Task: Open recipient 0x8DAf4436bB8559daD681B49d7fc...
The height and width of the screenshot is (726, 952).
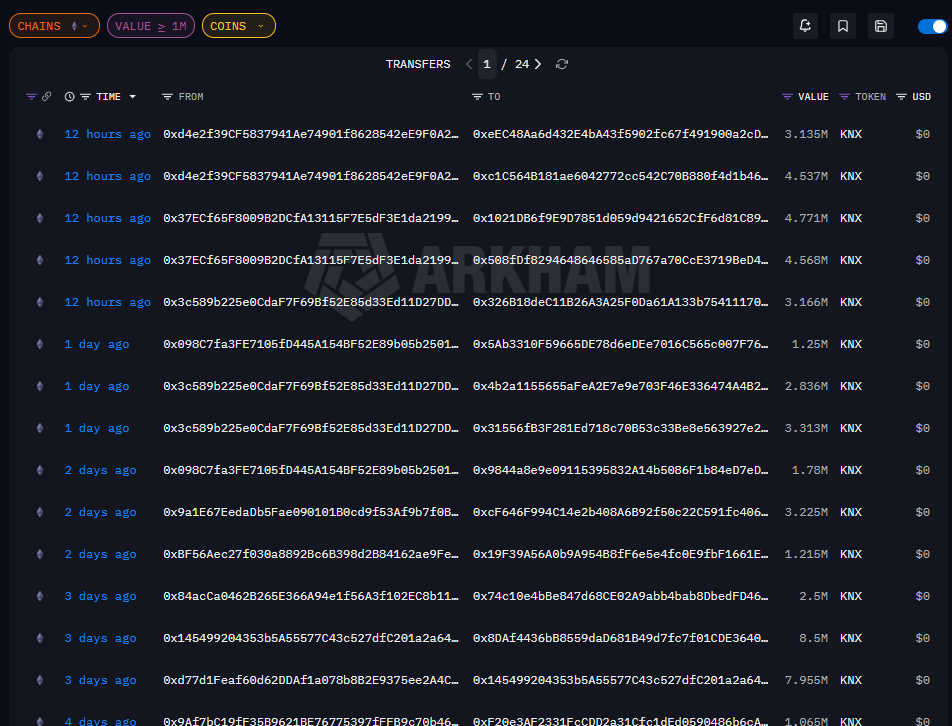Action: click(620, 638)
